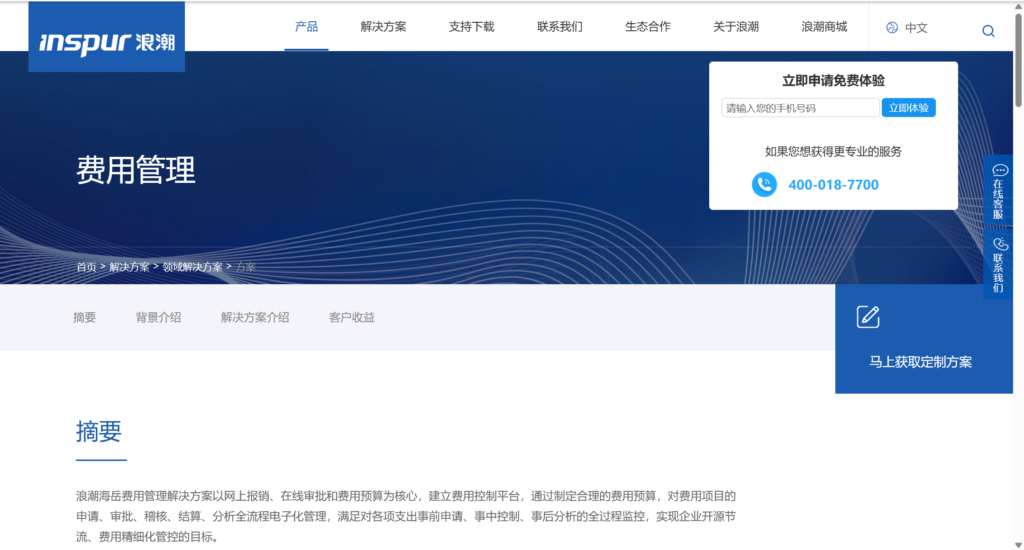Go to 联系我们 in top navigation
The height and width of the screenshot is (550, 1024).
pyautogui.click(x=559, y=27)
